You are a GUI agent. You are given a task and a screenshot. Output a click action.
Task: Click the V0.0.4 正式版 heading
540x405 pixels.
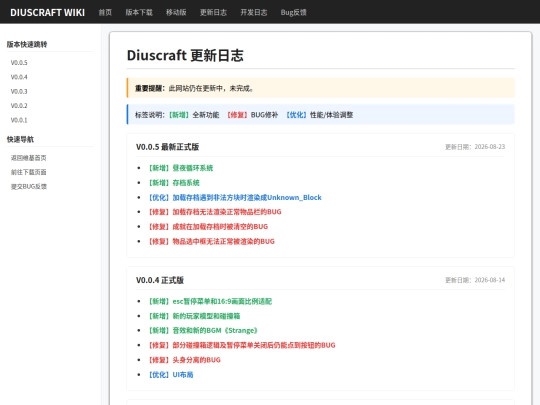160,280
